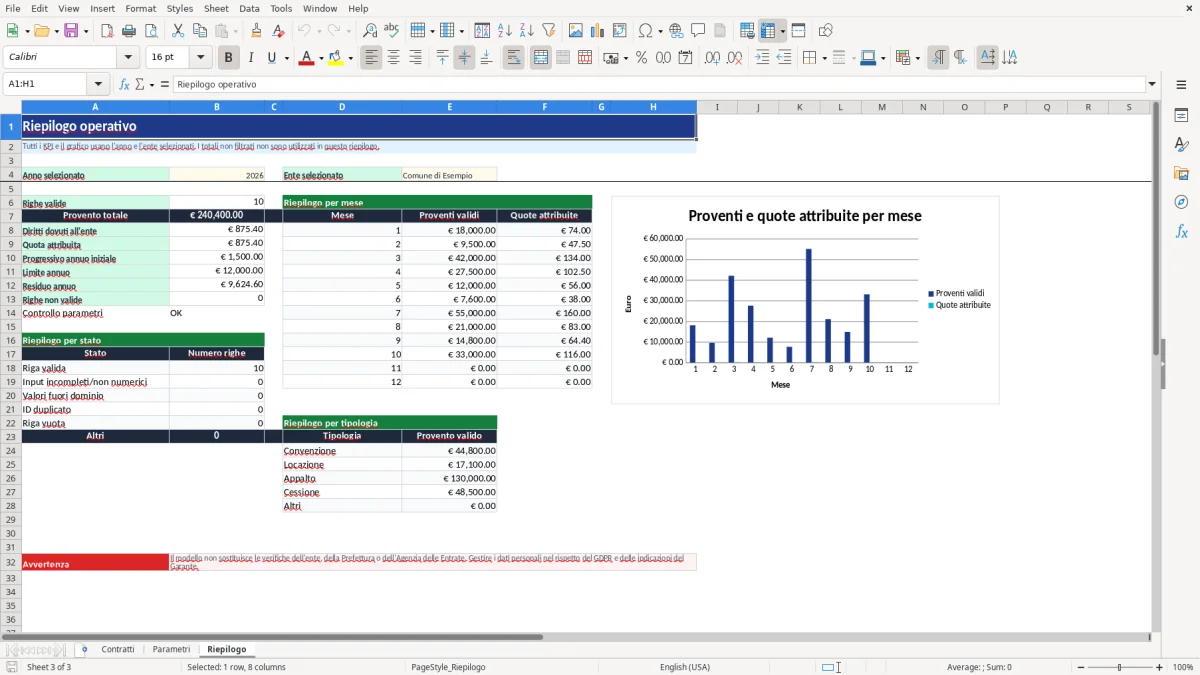
Task: Click the Print icon
Action: [x=129, y=31]
